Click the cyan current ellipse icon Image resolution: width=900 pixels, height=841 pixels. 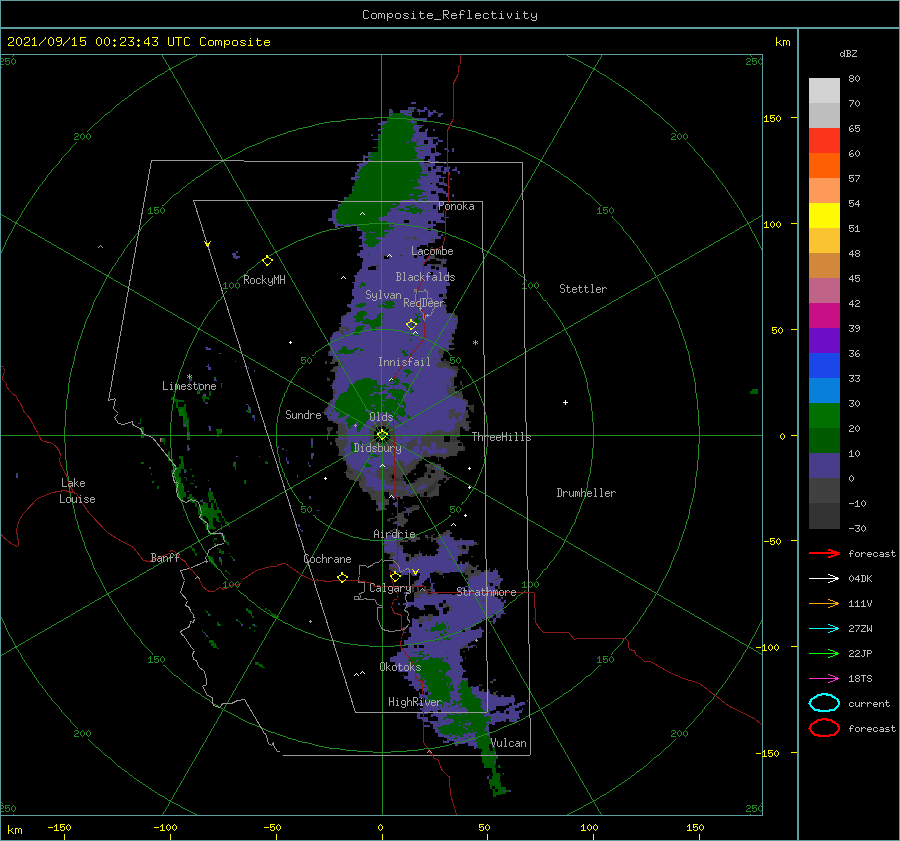click(x=824, y=703)
